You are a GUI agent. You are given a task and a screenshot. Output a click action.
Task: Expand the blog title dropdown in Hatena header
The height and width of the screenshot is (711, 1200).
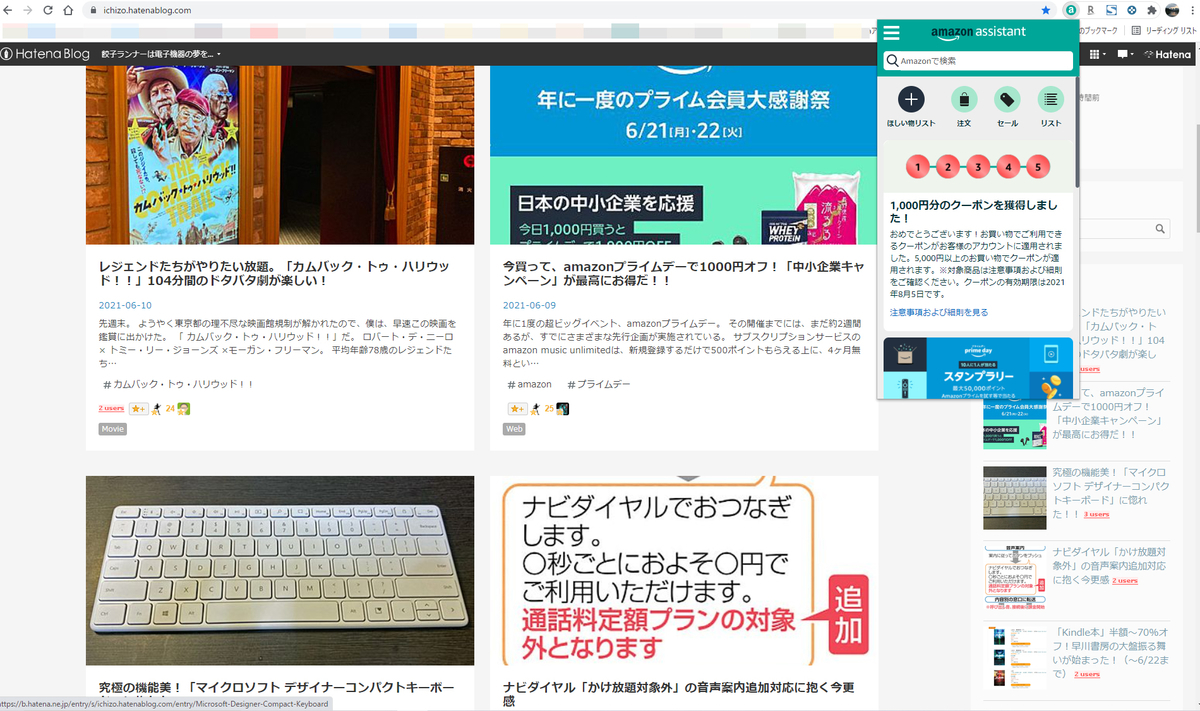(x=160, y=54)
